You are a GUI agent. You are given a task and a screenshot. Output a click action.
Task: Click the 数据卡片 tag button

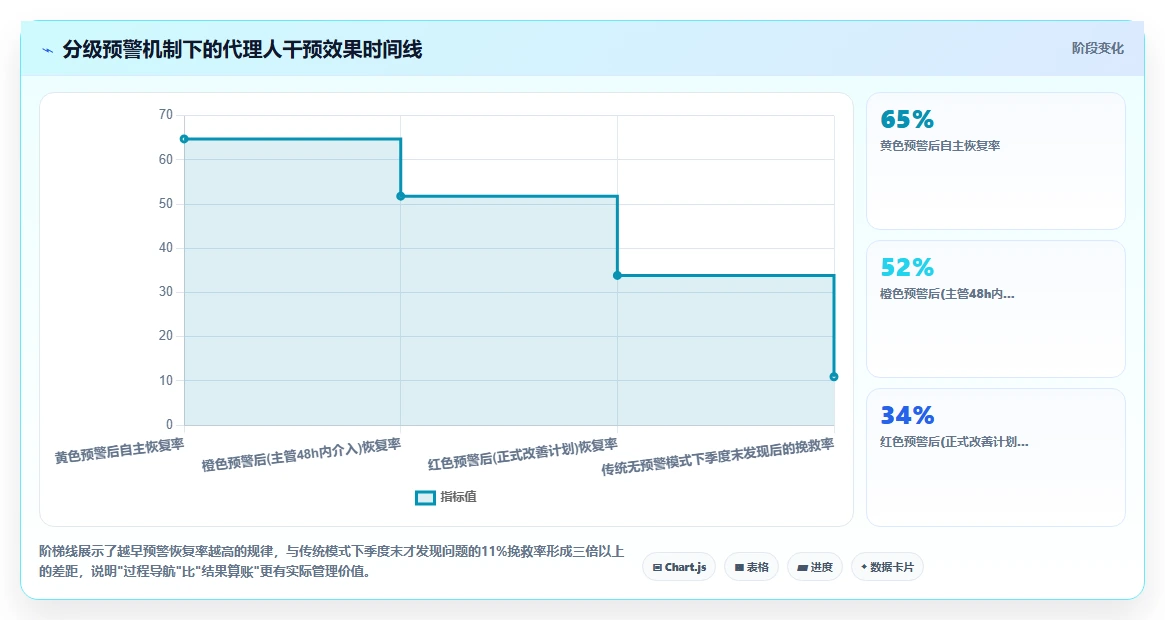(x=887, y=567)
